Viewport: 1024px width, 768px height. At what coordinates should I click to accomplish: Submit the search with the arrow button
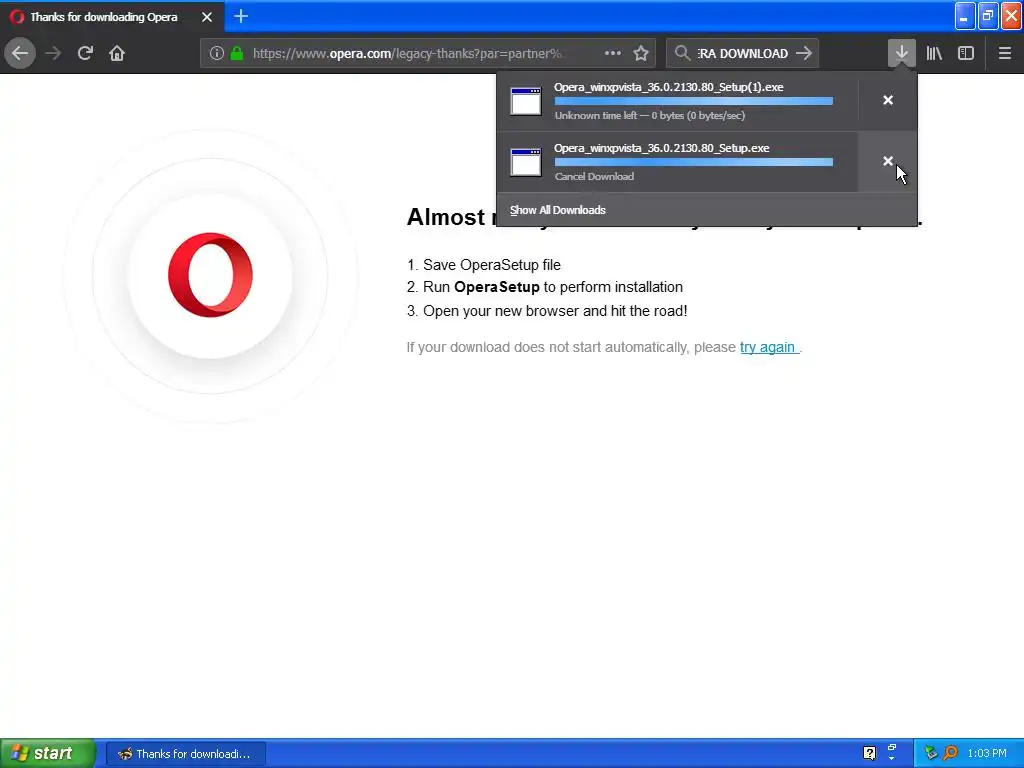[x=804, y=54]
